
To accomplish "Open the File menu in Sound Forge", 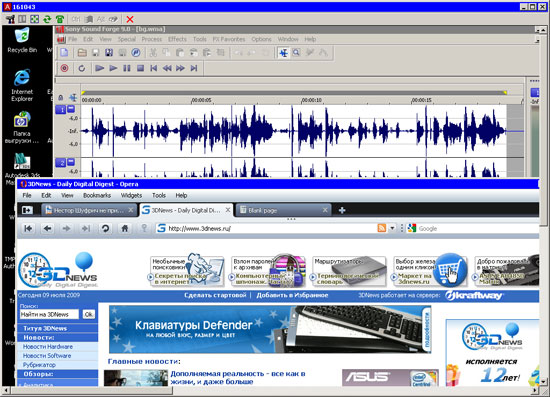I will coord(73,39).
